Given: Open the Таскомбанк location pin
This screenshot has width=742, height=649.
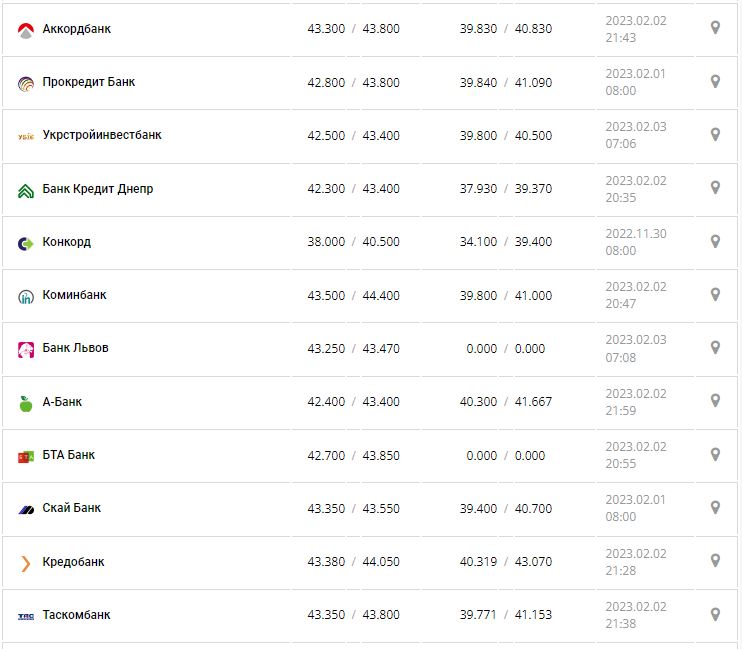Looking at the screenshot, I should click(x=715, y=614).
